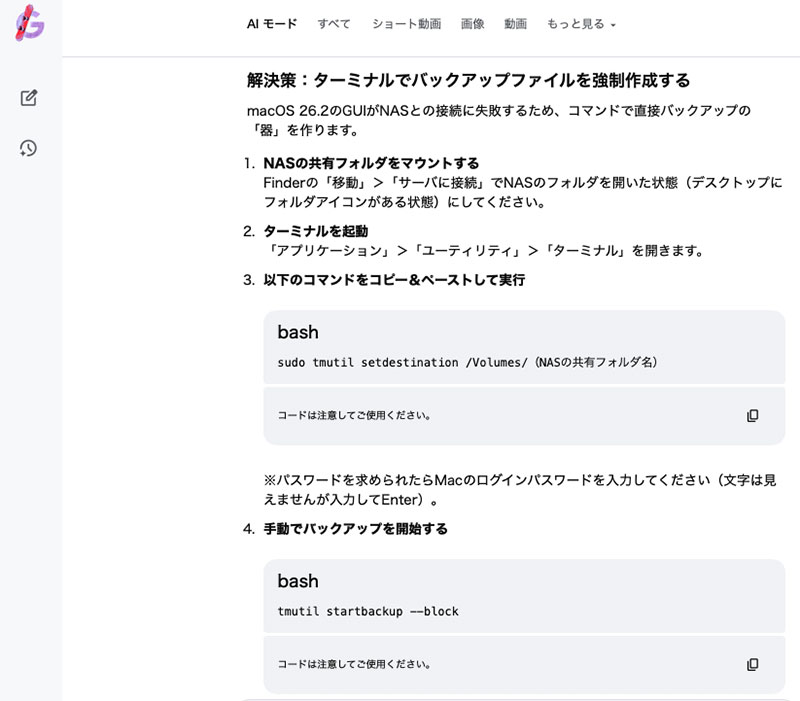Go to the 画像 search tab
The width and height of the screenshot is (800, 701).
(472, 24)
